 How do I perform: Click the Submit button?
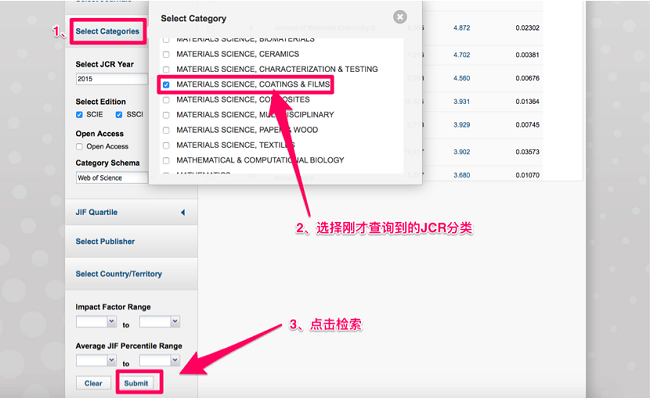click(x=136, y=383)
